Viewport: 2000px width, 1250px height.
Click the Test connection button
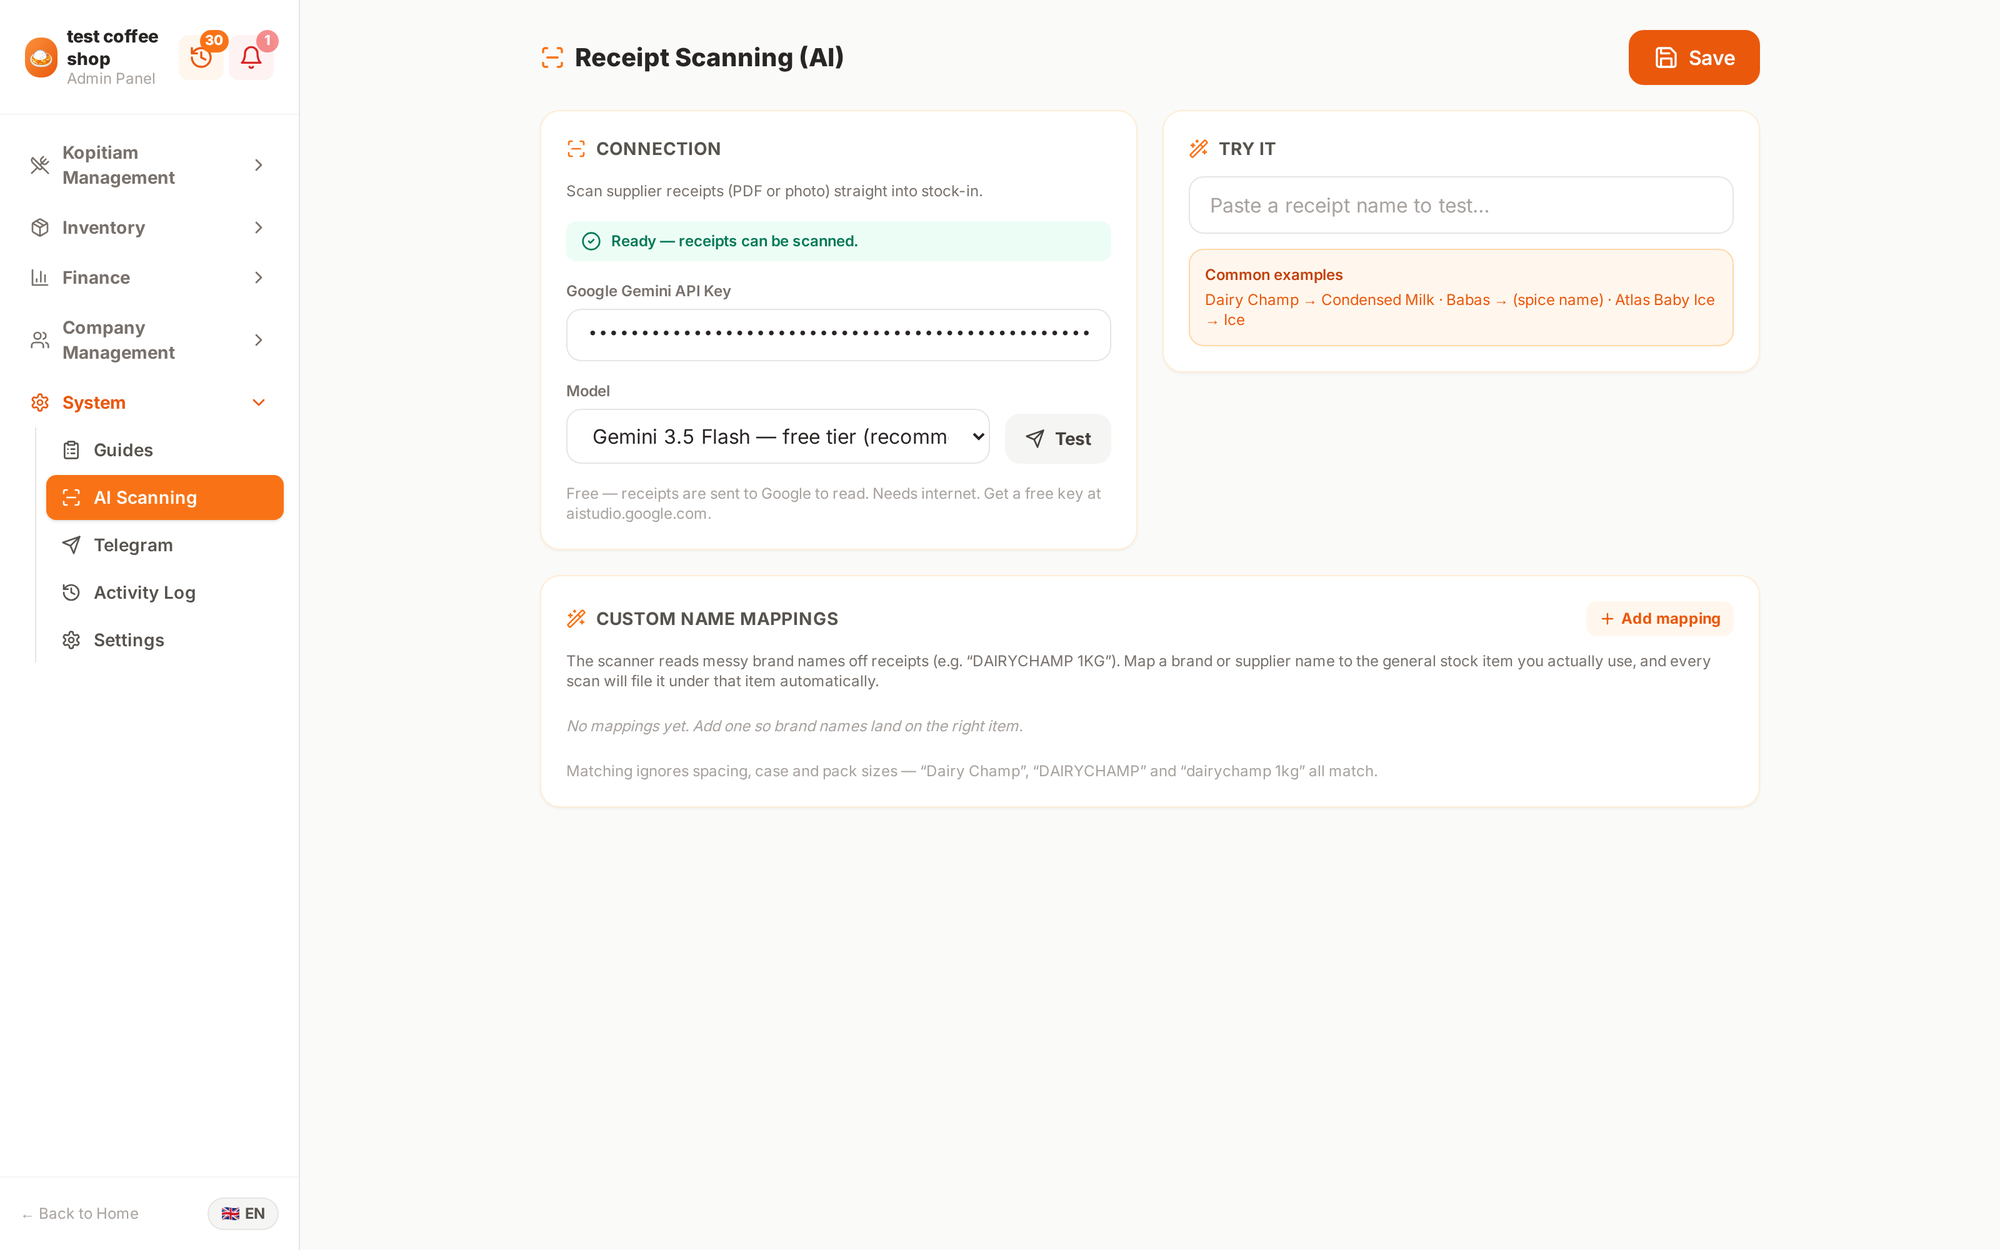point(1058,438)
